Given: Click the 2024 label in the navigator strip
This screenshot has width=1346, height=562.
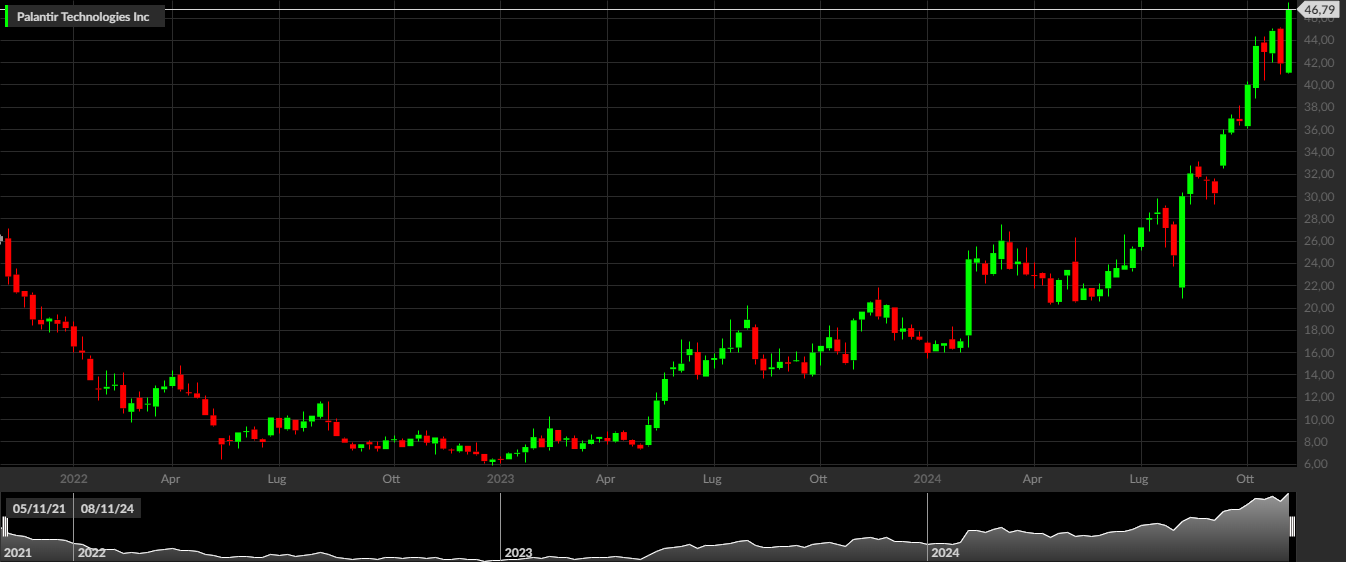Looking at the screenshot, I should pos(945,552).
